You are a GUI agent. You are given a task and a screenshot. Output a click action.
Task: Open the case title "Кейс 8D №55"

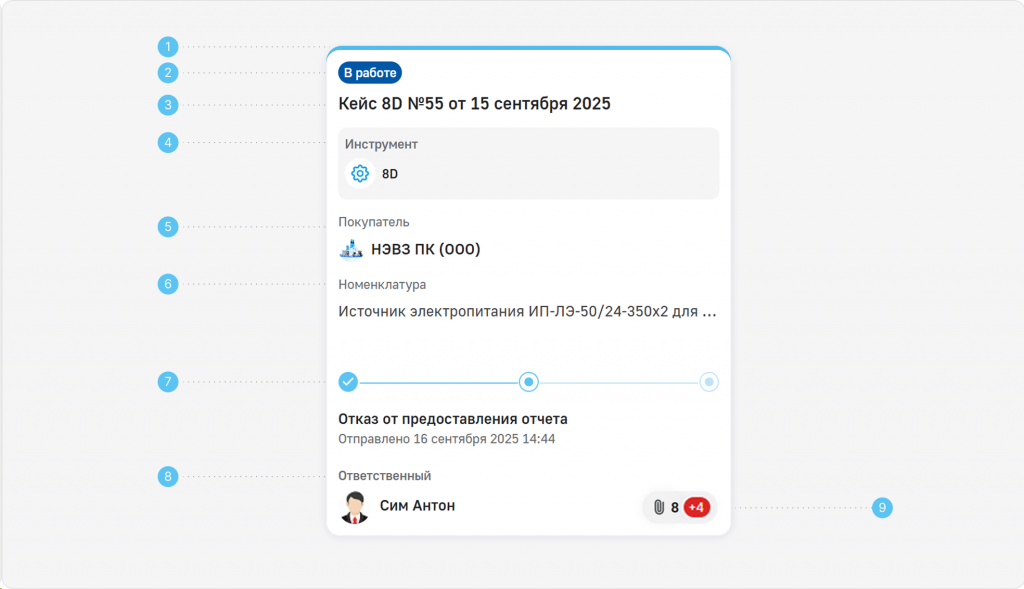click(474, 104)
